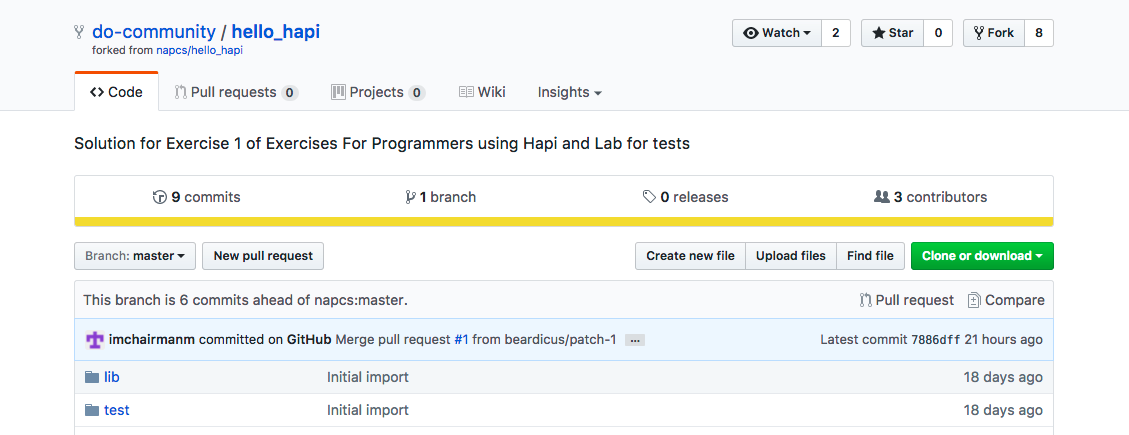
Task: Click the fork icon beside the repository name
Action: (79, 32)
